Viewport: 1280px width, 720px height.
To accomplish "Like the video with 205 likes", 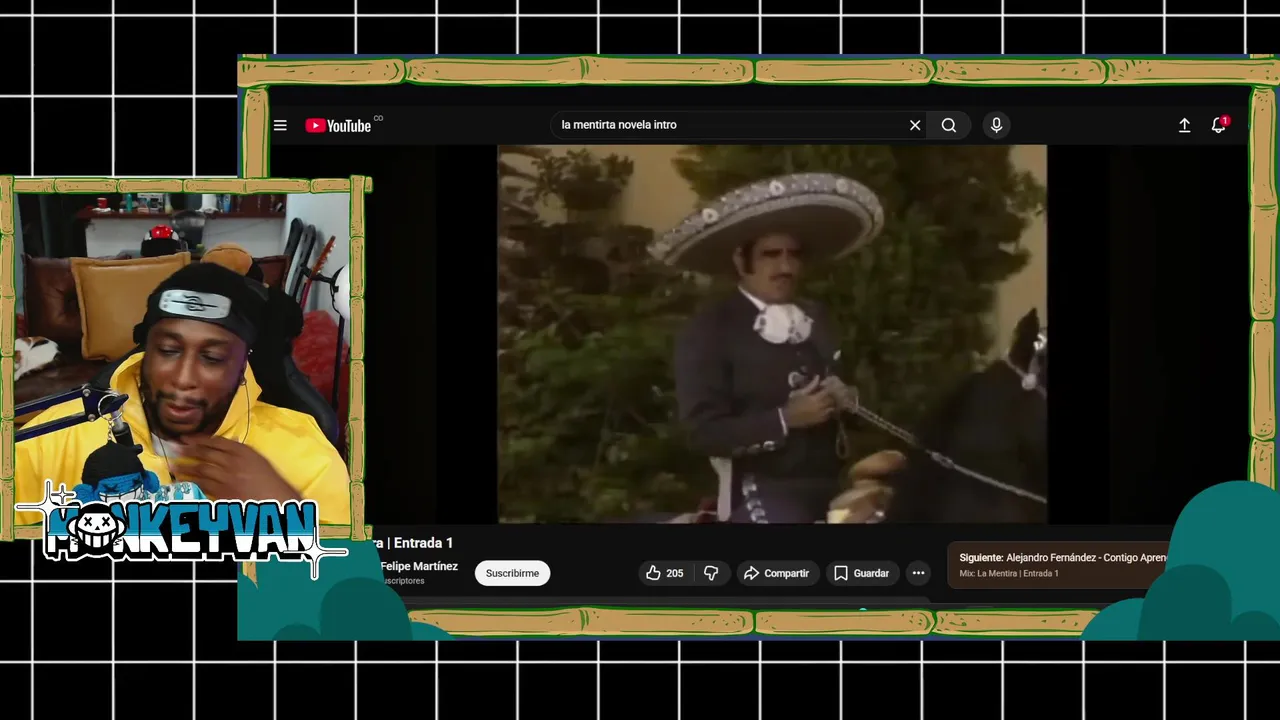I will click(x=665, y=573).
